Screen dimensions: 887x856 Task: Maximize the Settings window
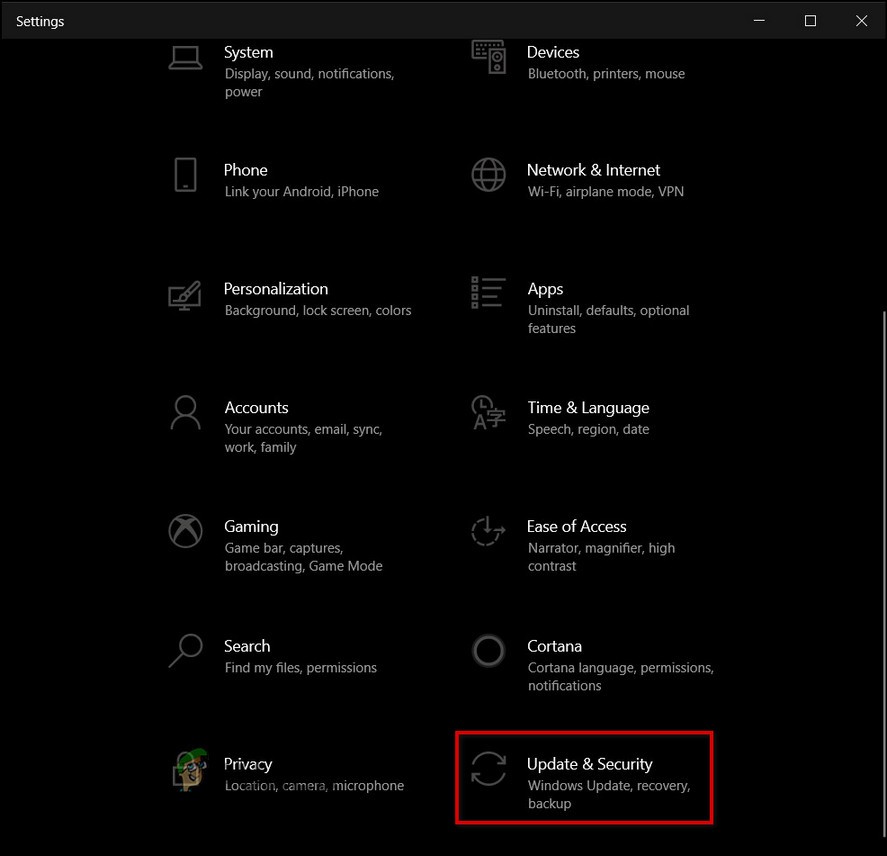click(810, 21)
